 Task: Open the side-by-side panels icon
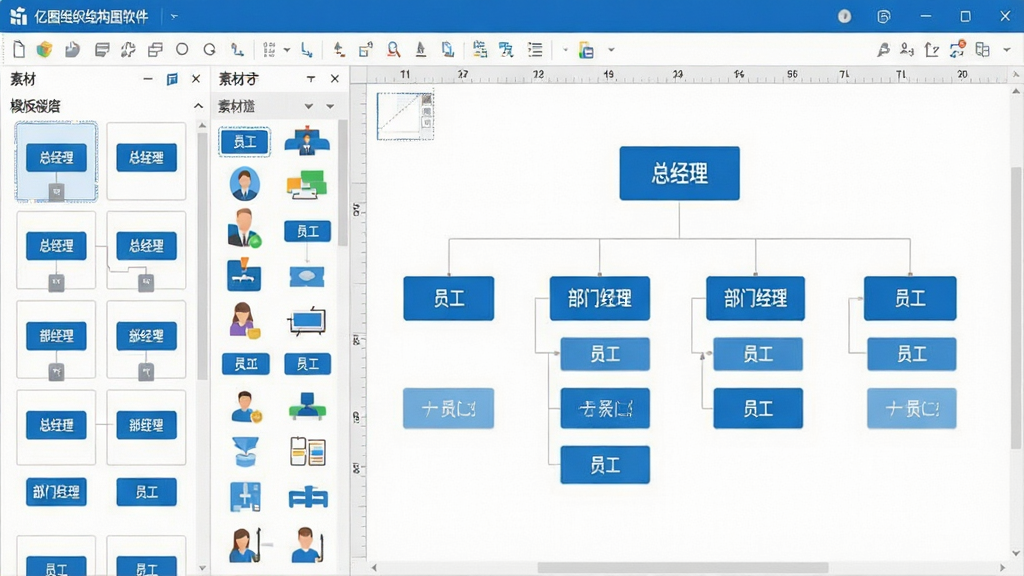(x=982, y=49)
